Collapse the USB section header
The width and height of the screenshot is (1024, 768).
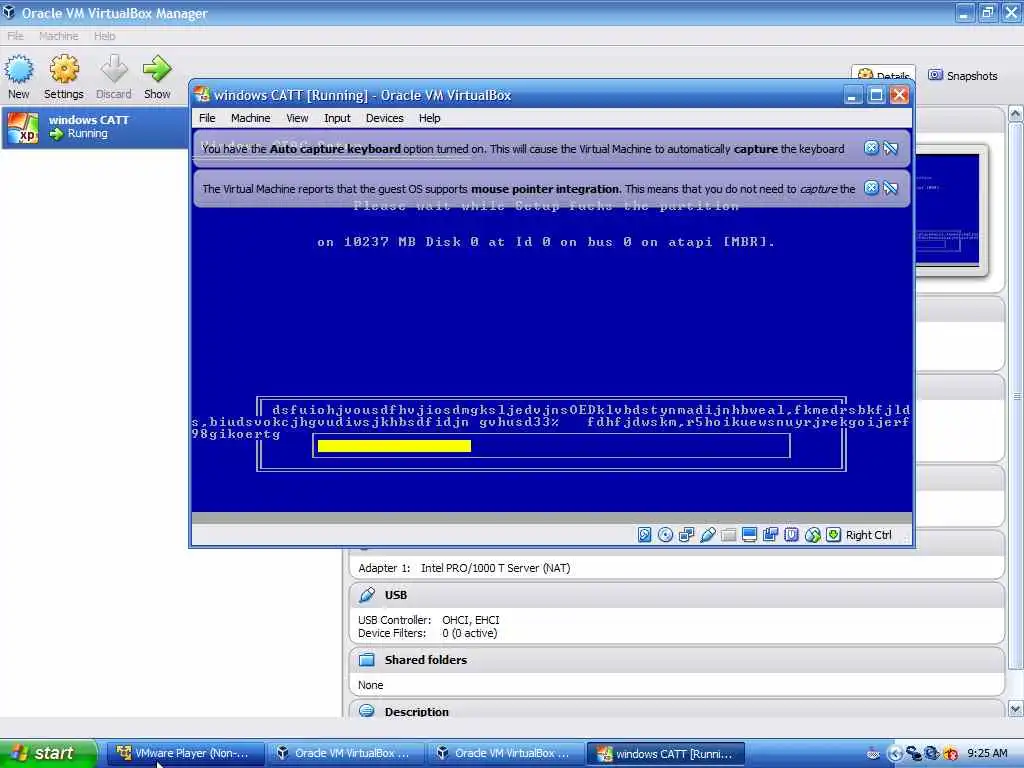677,595
